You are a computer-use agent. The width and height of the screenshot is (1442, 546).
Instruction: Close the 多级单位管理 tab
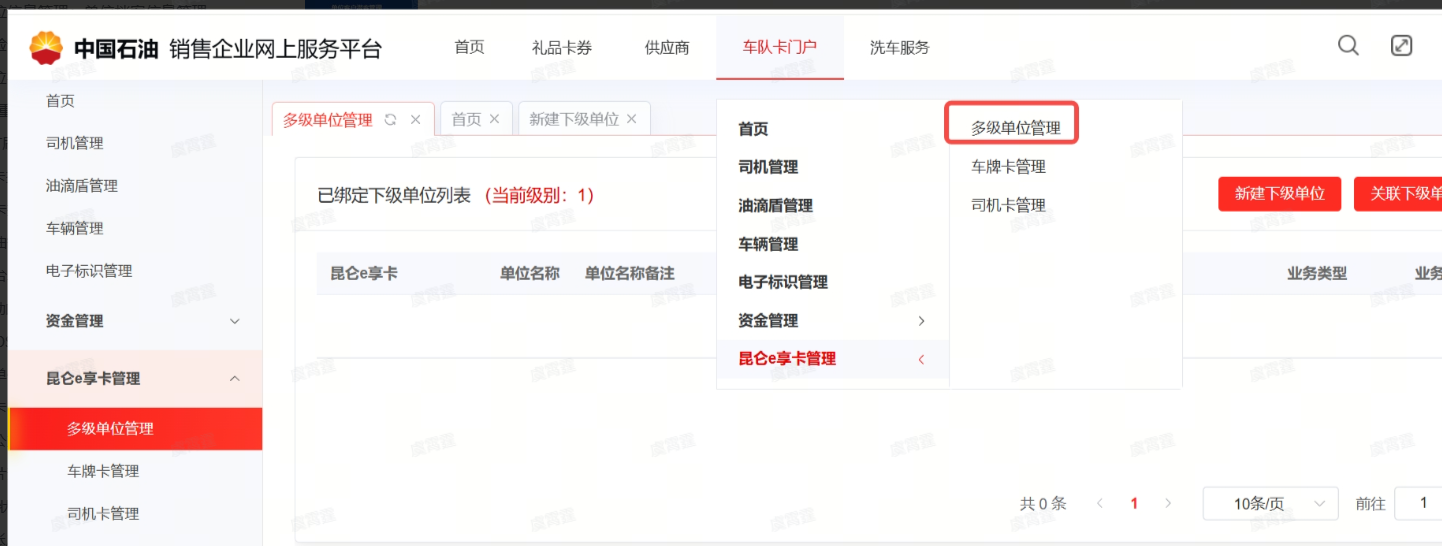(x=416, y=119)
